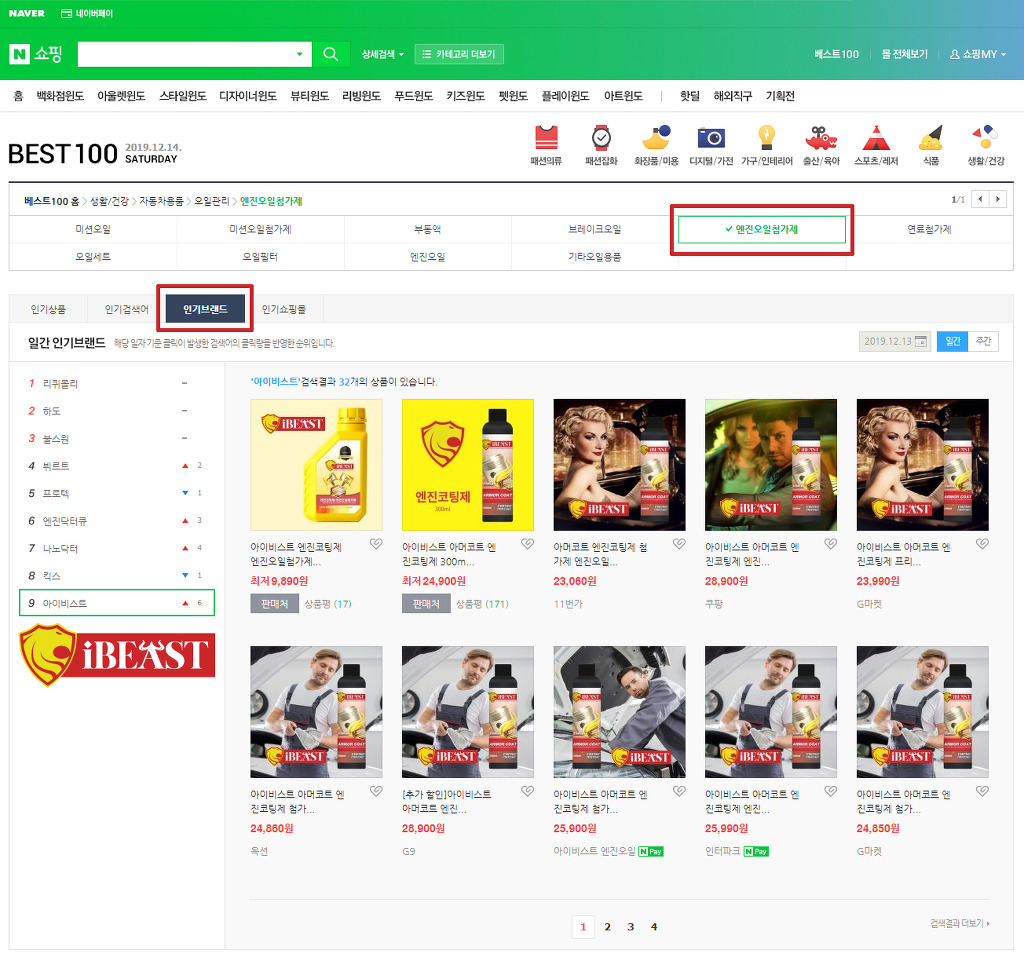Go to previous category page arrow
The height and width of the screenshot is (961, 1024).
coord(980,199)
